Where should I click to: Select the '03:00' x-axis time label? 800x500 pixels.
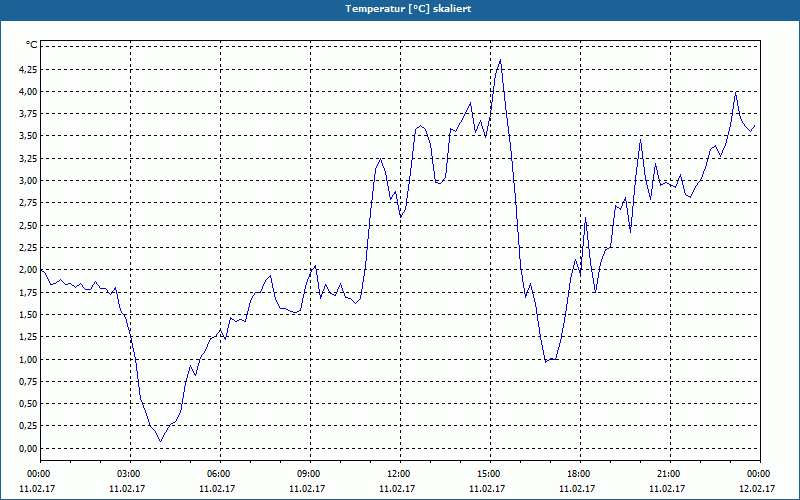click(127, 474)
